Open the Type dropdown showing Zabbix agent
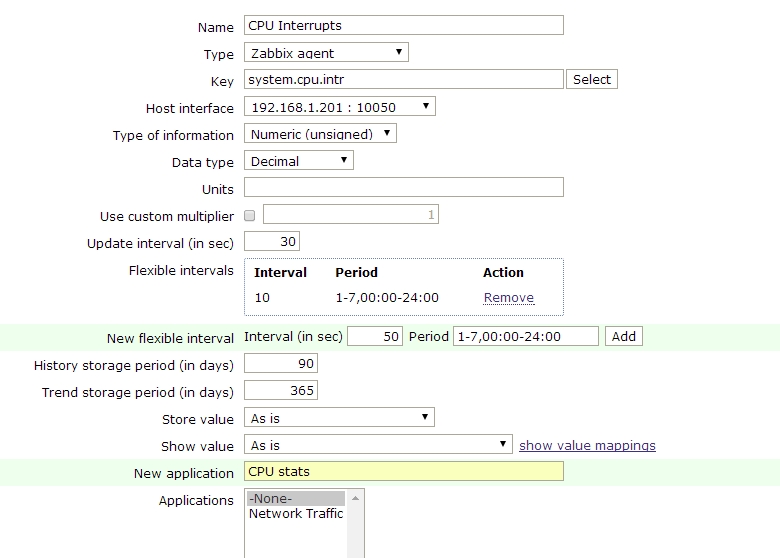 point(326,52)
